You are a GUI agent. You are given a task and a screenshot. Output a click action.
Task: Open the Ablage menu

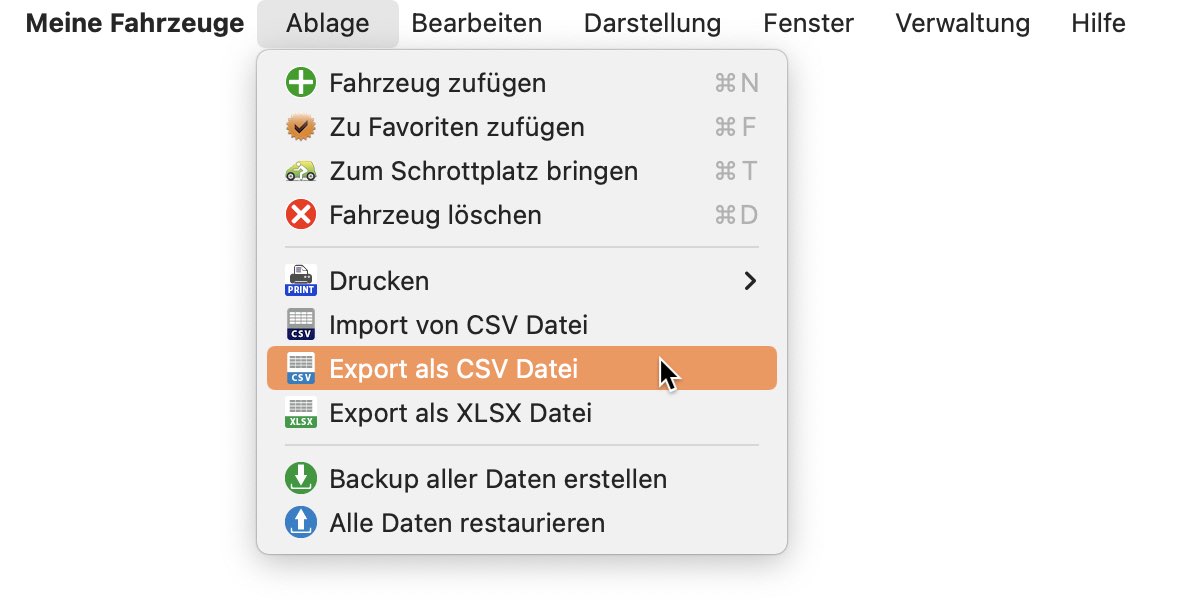(327, 23)
